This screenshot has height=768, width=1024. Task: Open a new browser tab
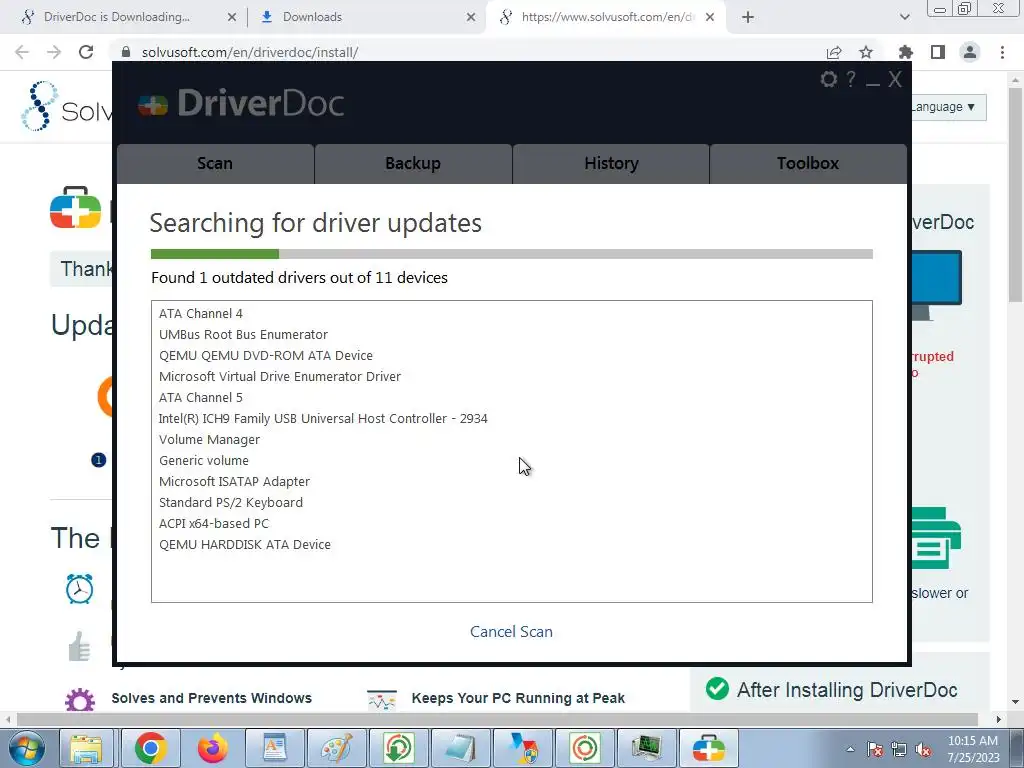point(748,17)
